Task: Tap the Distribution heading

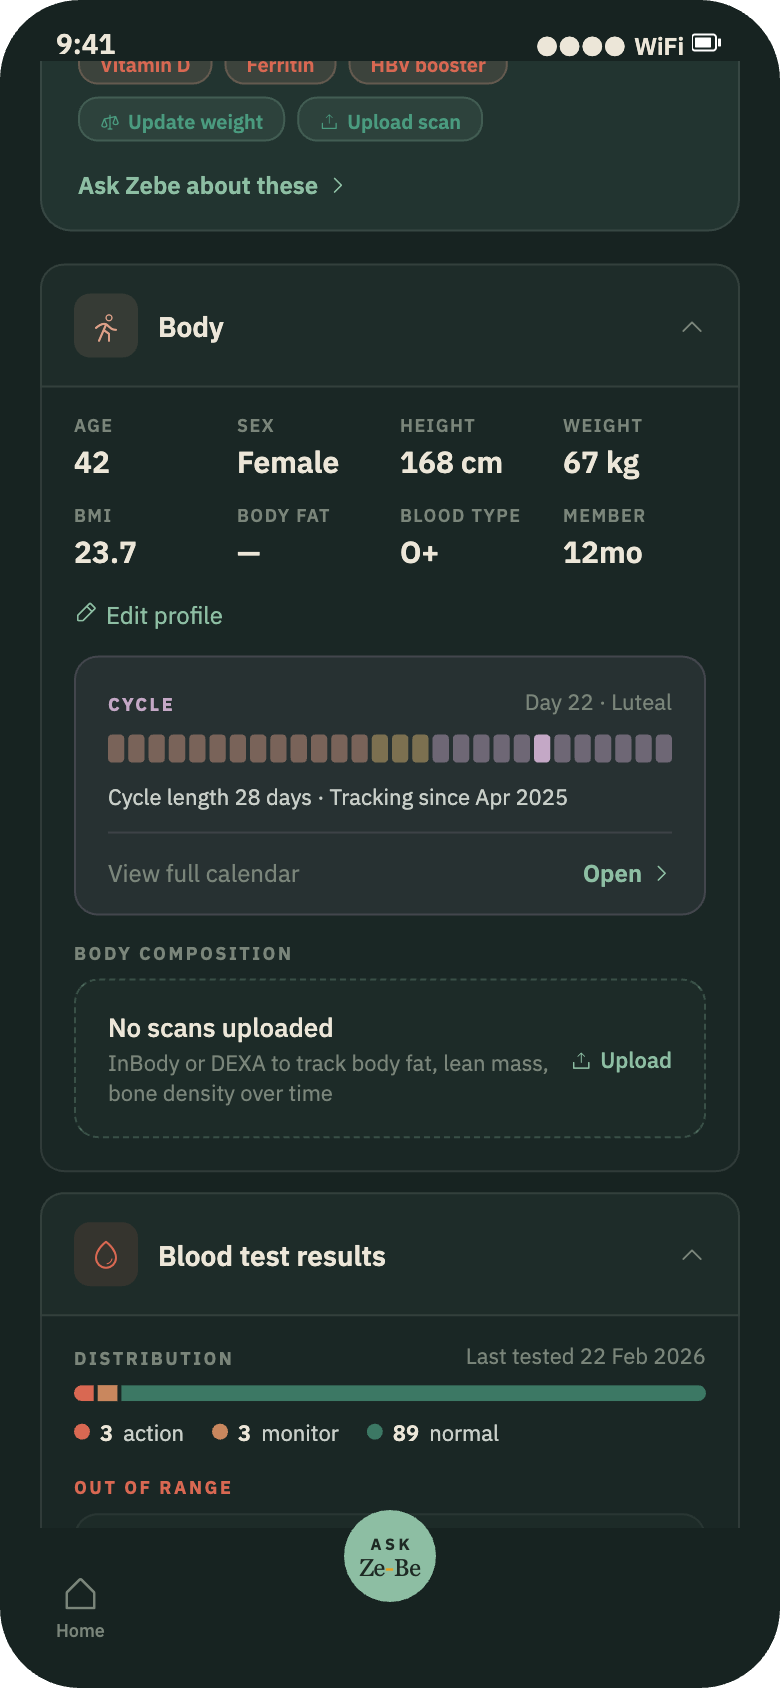Action: click(x=153, y=1359)
